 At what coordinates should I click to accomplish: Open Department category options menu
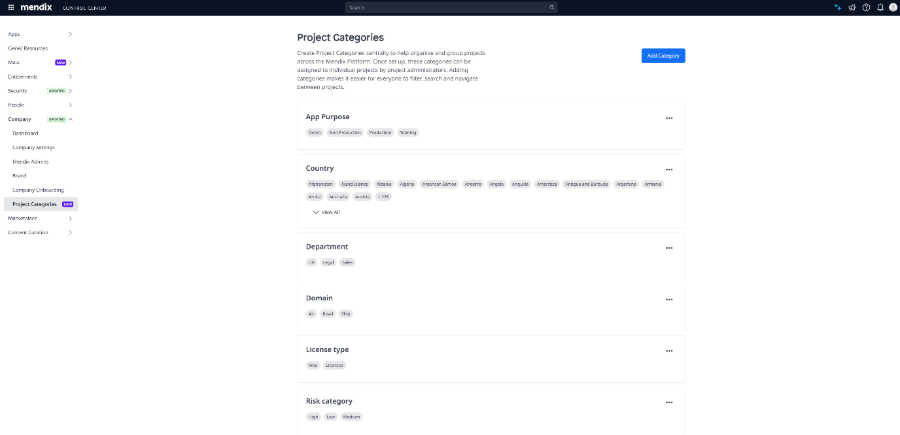(669, 248)
